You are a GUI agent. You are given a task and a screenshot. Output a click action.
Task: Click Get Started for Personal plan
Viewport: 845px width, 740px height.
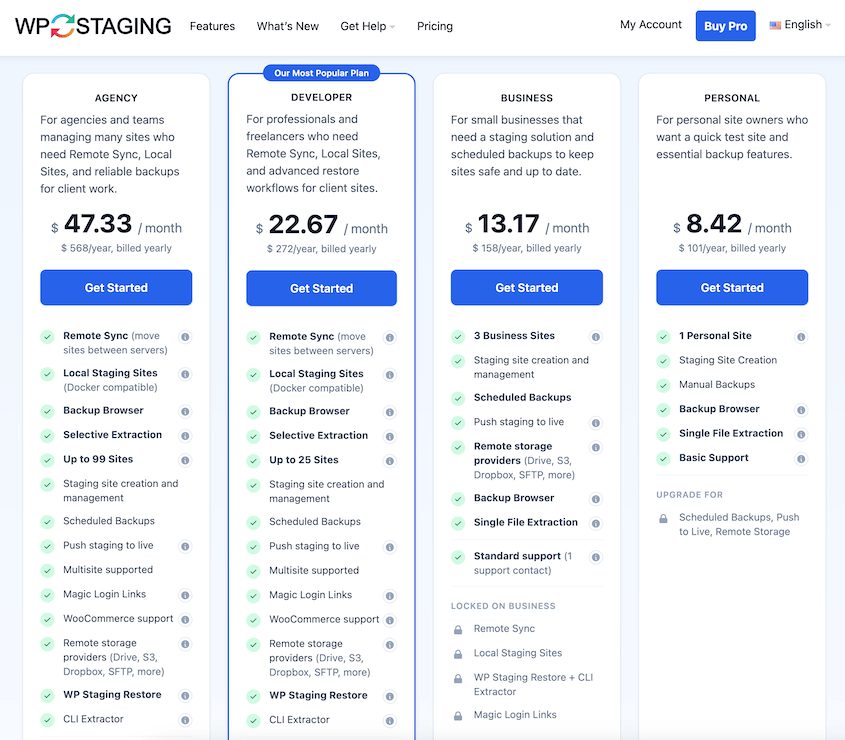(732, 288)
